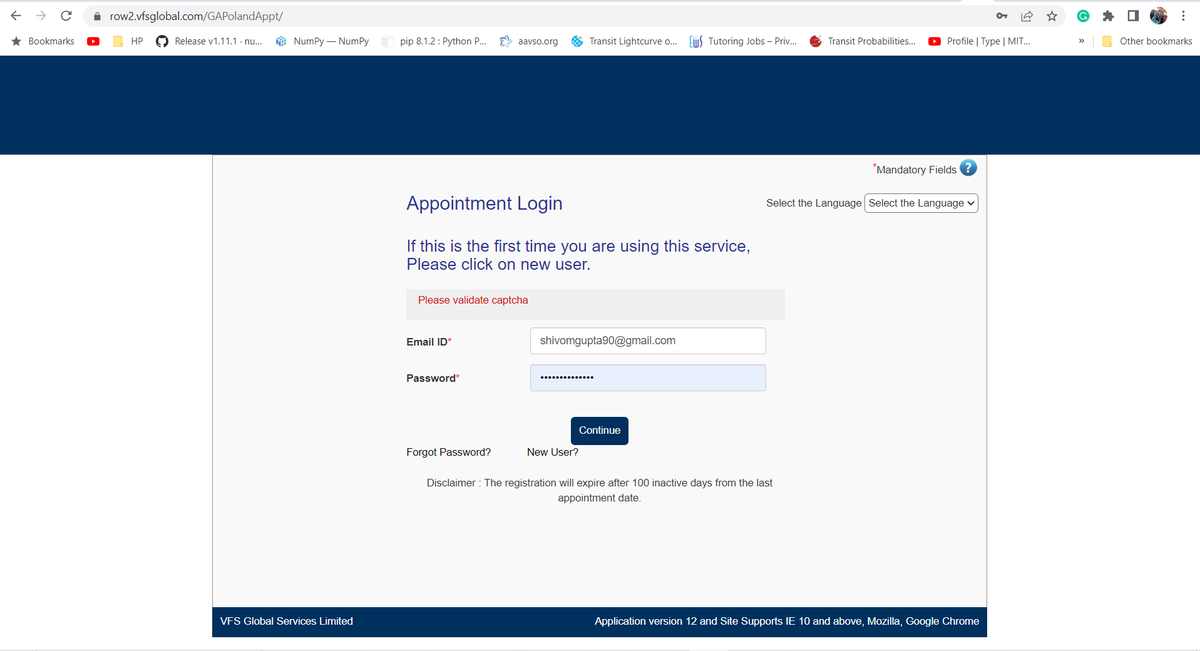Reload the page with refresh icon
Image resolution: width=1200 pixels, height=651 pixels.
coord(66,16)
